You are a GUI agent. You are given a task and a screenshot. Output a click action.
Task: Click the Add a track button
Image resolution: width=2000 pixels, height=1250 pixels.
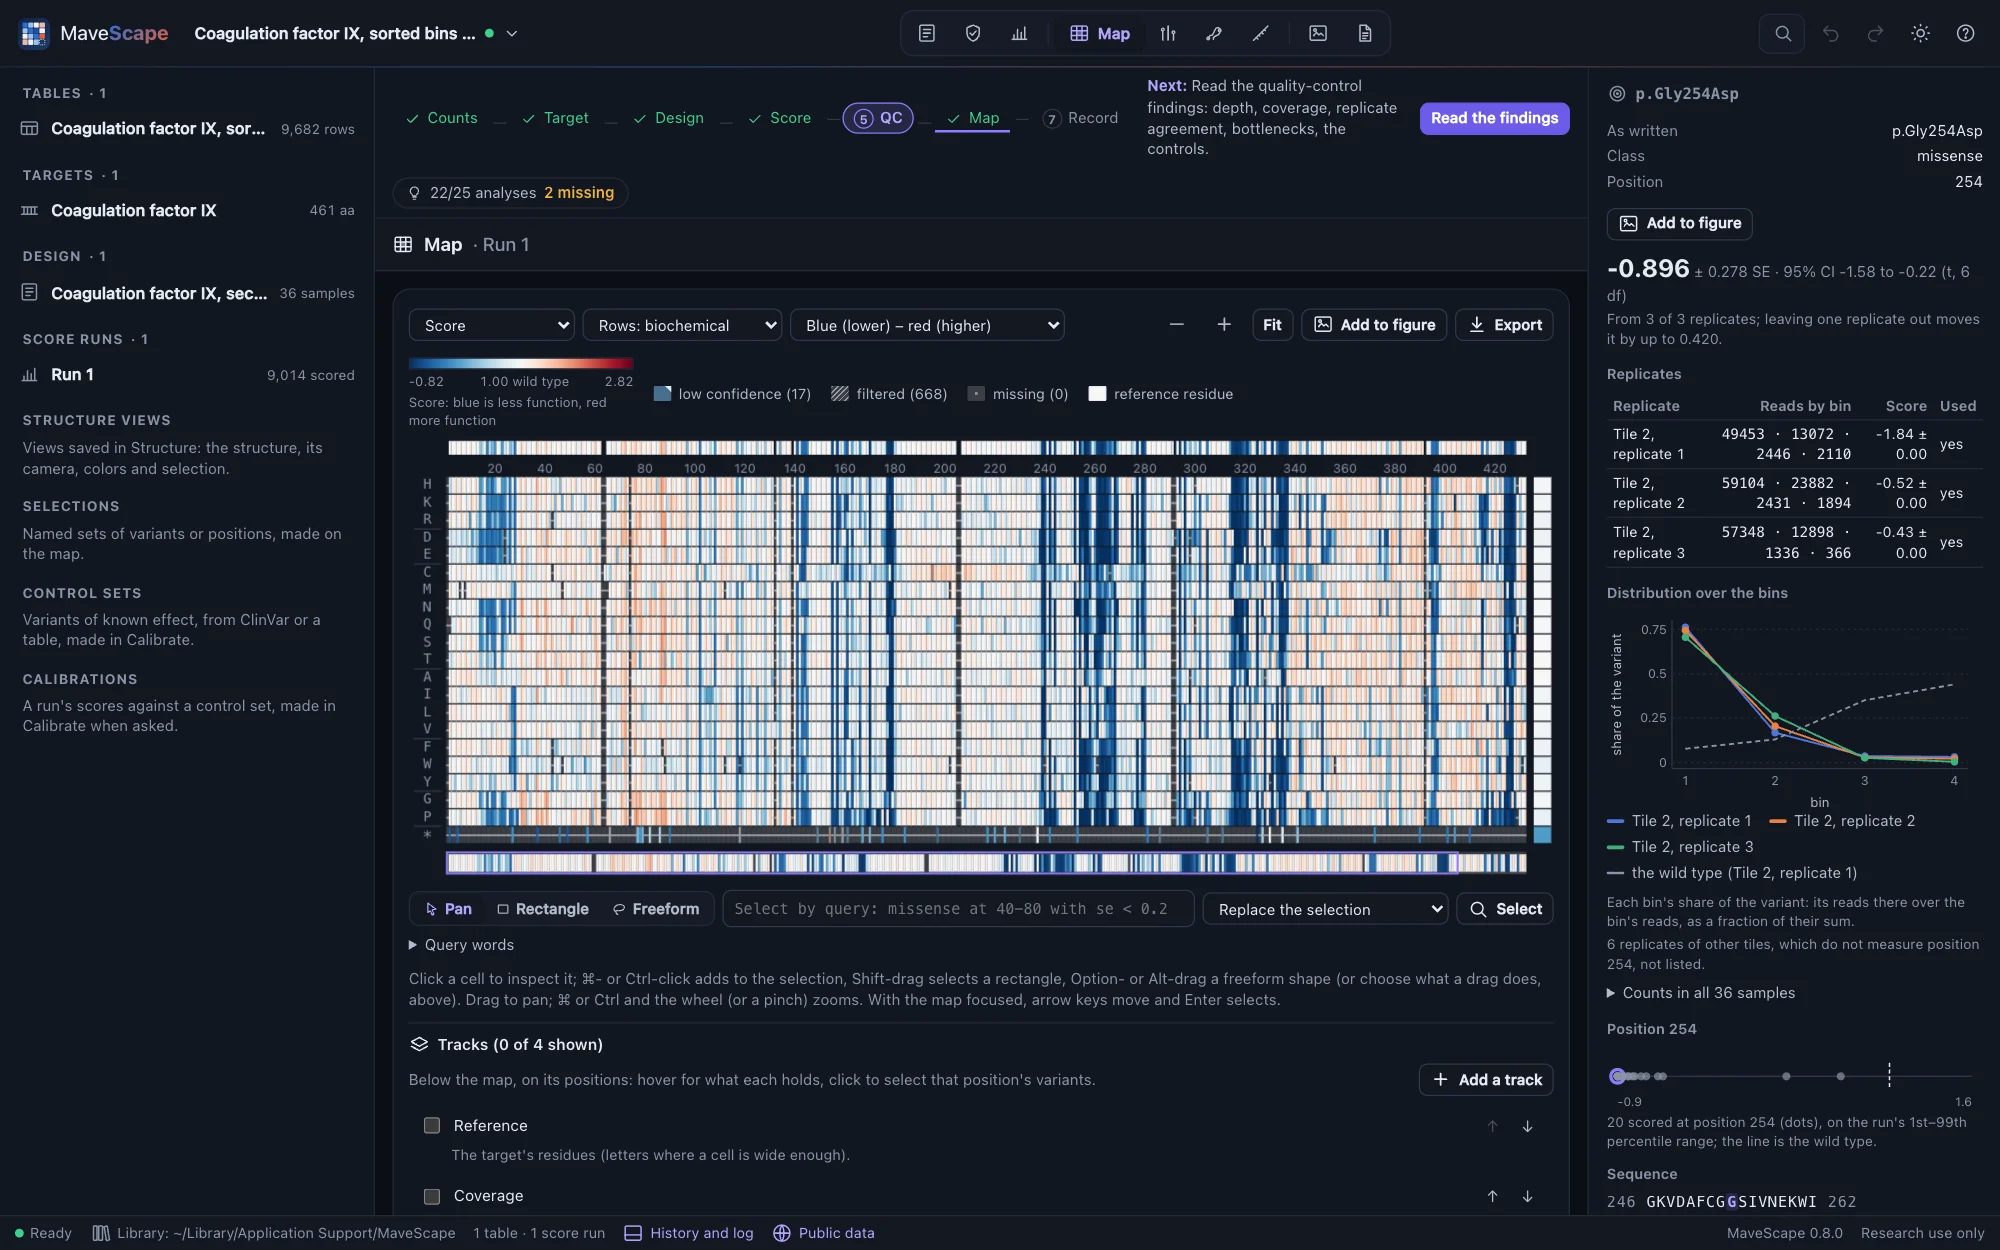click(x=1486, y=1080)
